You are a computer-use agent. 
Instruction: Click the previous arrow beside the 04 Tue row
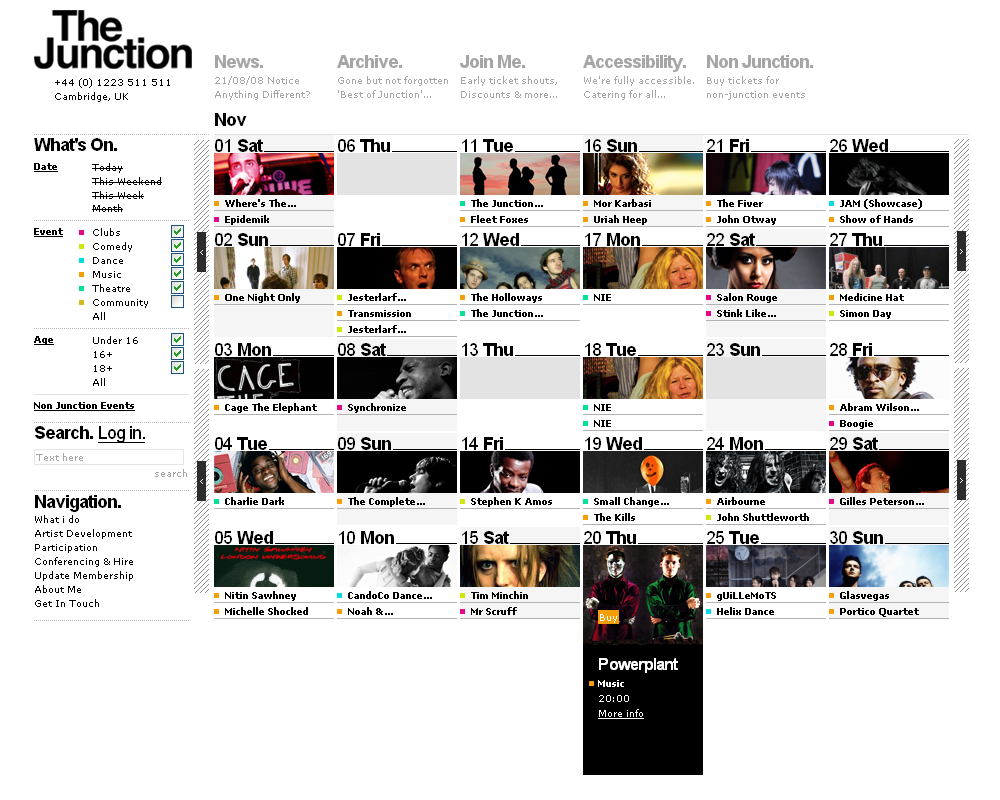(x=202, y=480)
